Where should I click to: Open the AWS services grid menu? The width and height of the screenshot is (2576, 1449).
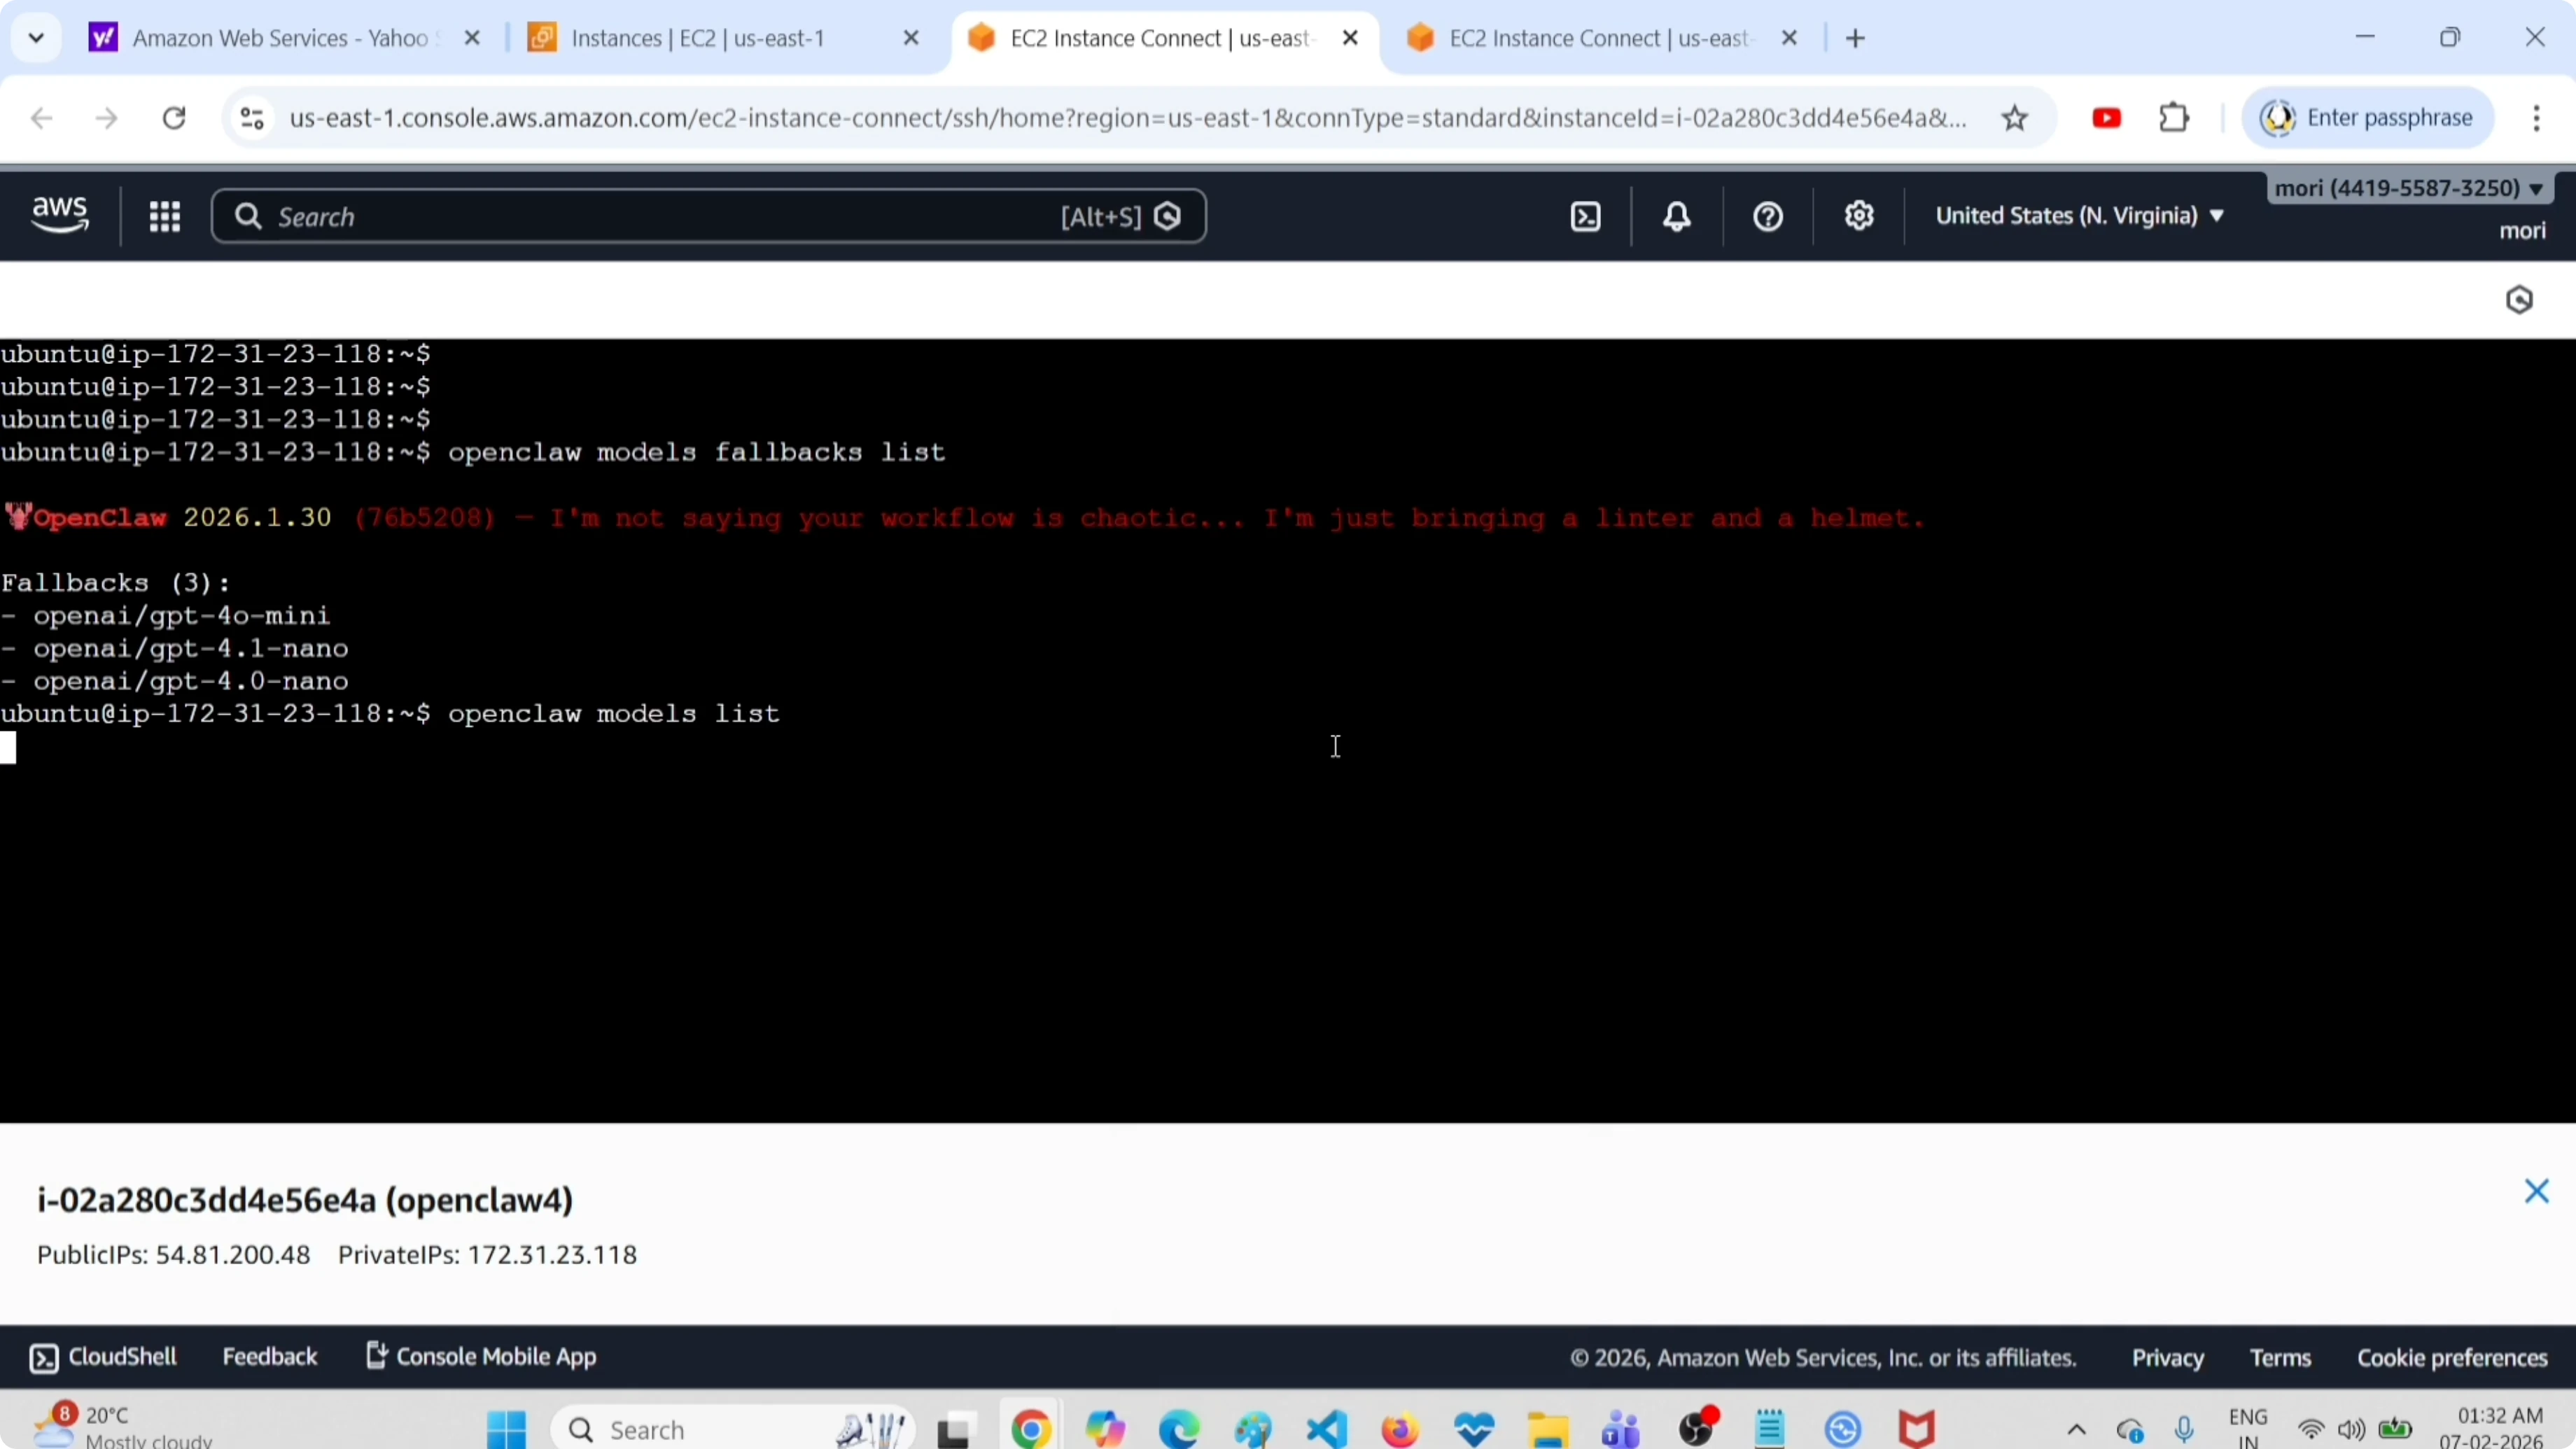point(165,217)
